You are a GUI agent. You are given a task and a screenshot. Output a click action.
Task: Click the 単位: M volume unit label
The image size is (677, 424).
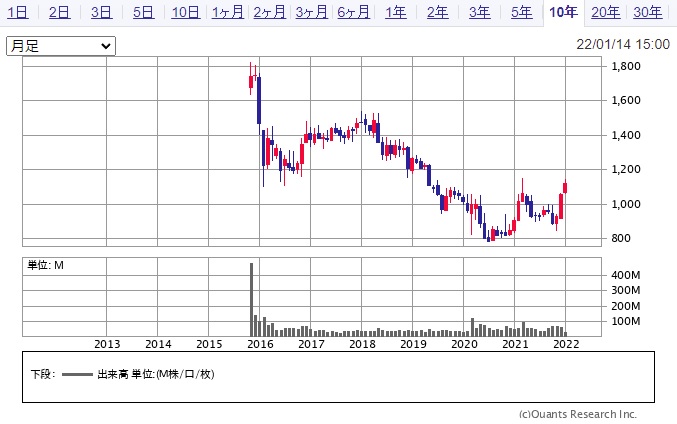46,265
